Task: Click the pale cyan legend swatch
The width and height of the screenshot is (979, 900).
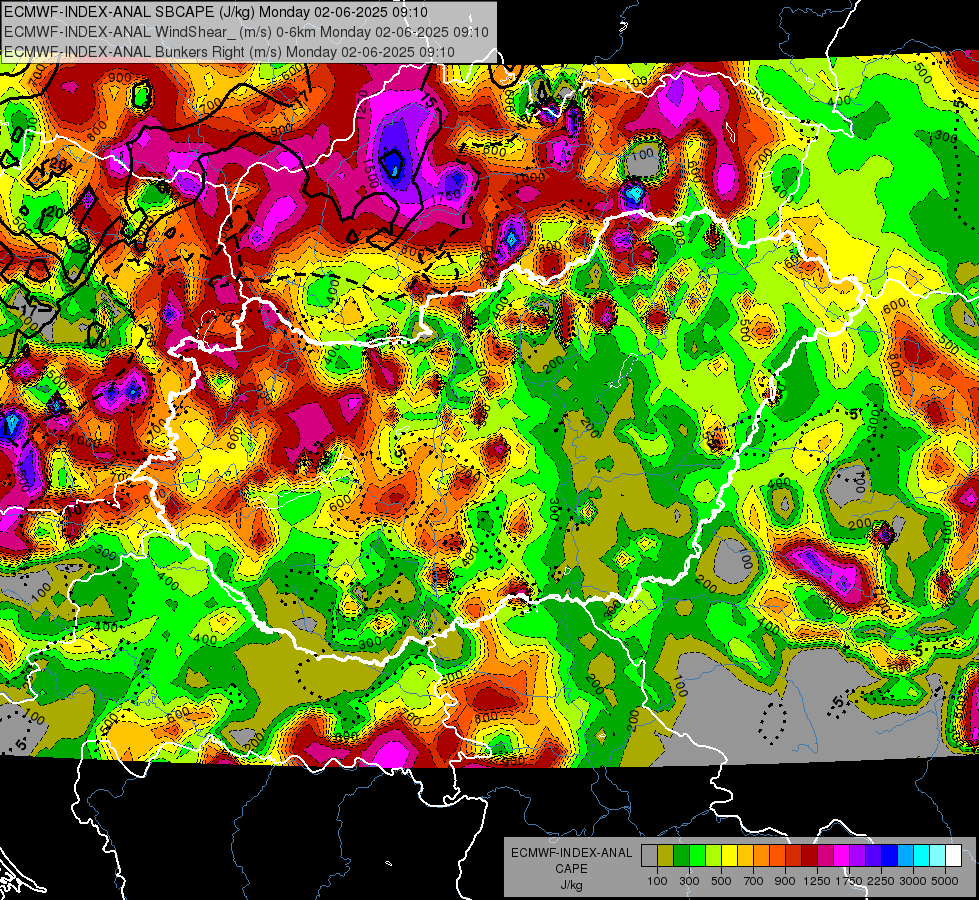Action: 937,856
